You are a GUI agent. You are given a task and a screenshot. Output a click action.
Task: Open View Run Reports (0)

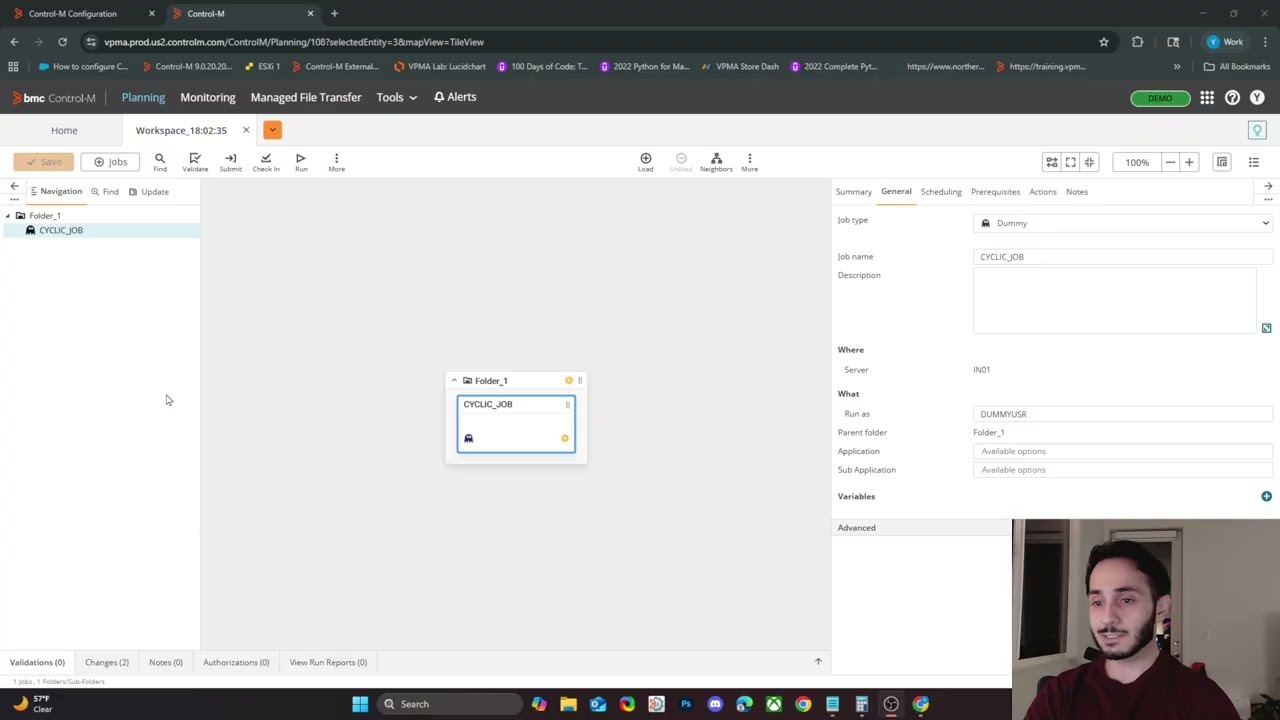(x=328, y=662)
